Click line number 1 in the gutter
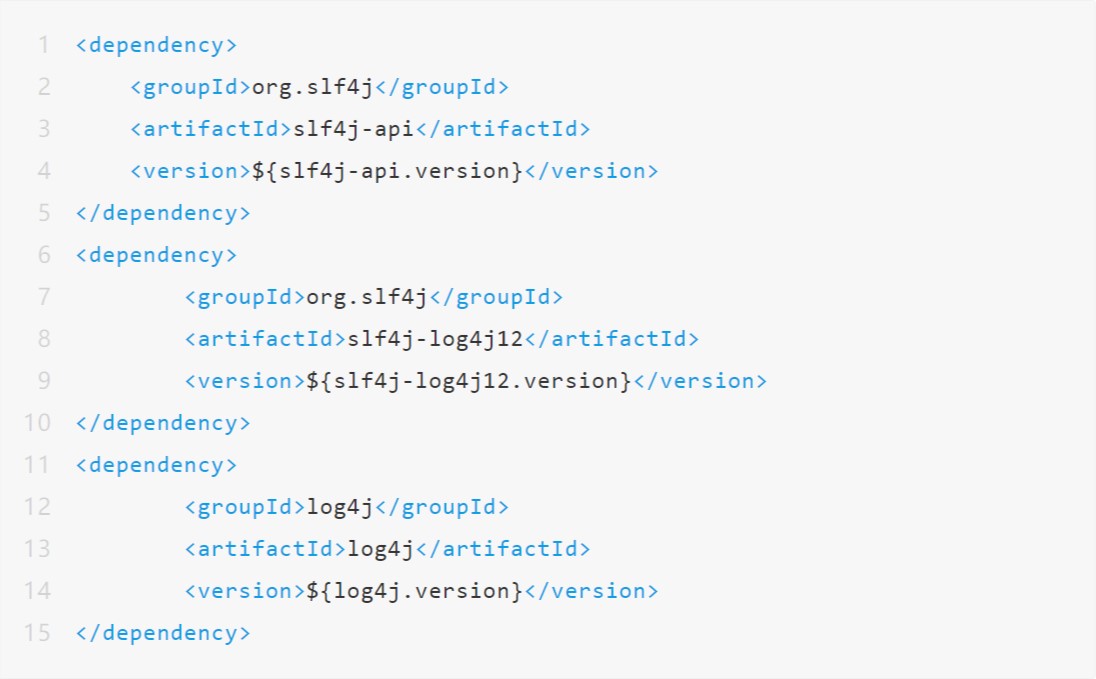 [x=44, y=45]
